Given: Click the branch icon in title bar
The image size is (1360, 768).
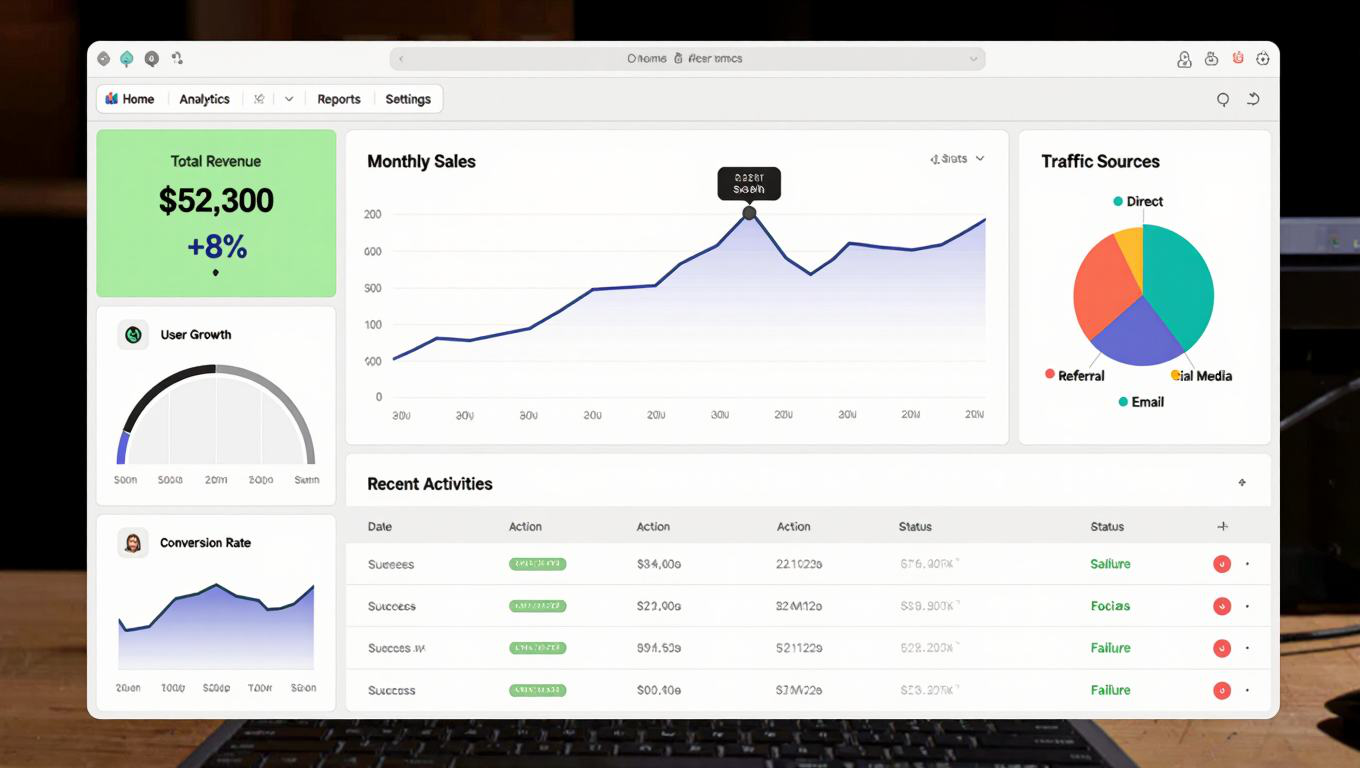Looking at the screenshot, I should 177,58.
